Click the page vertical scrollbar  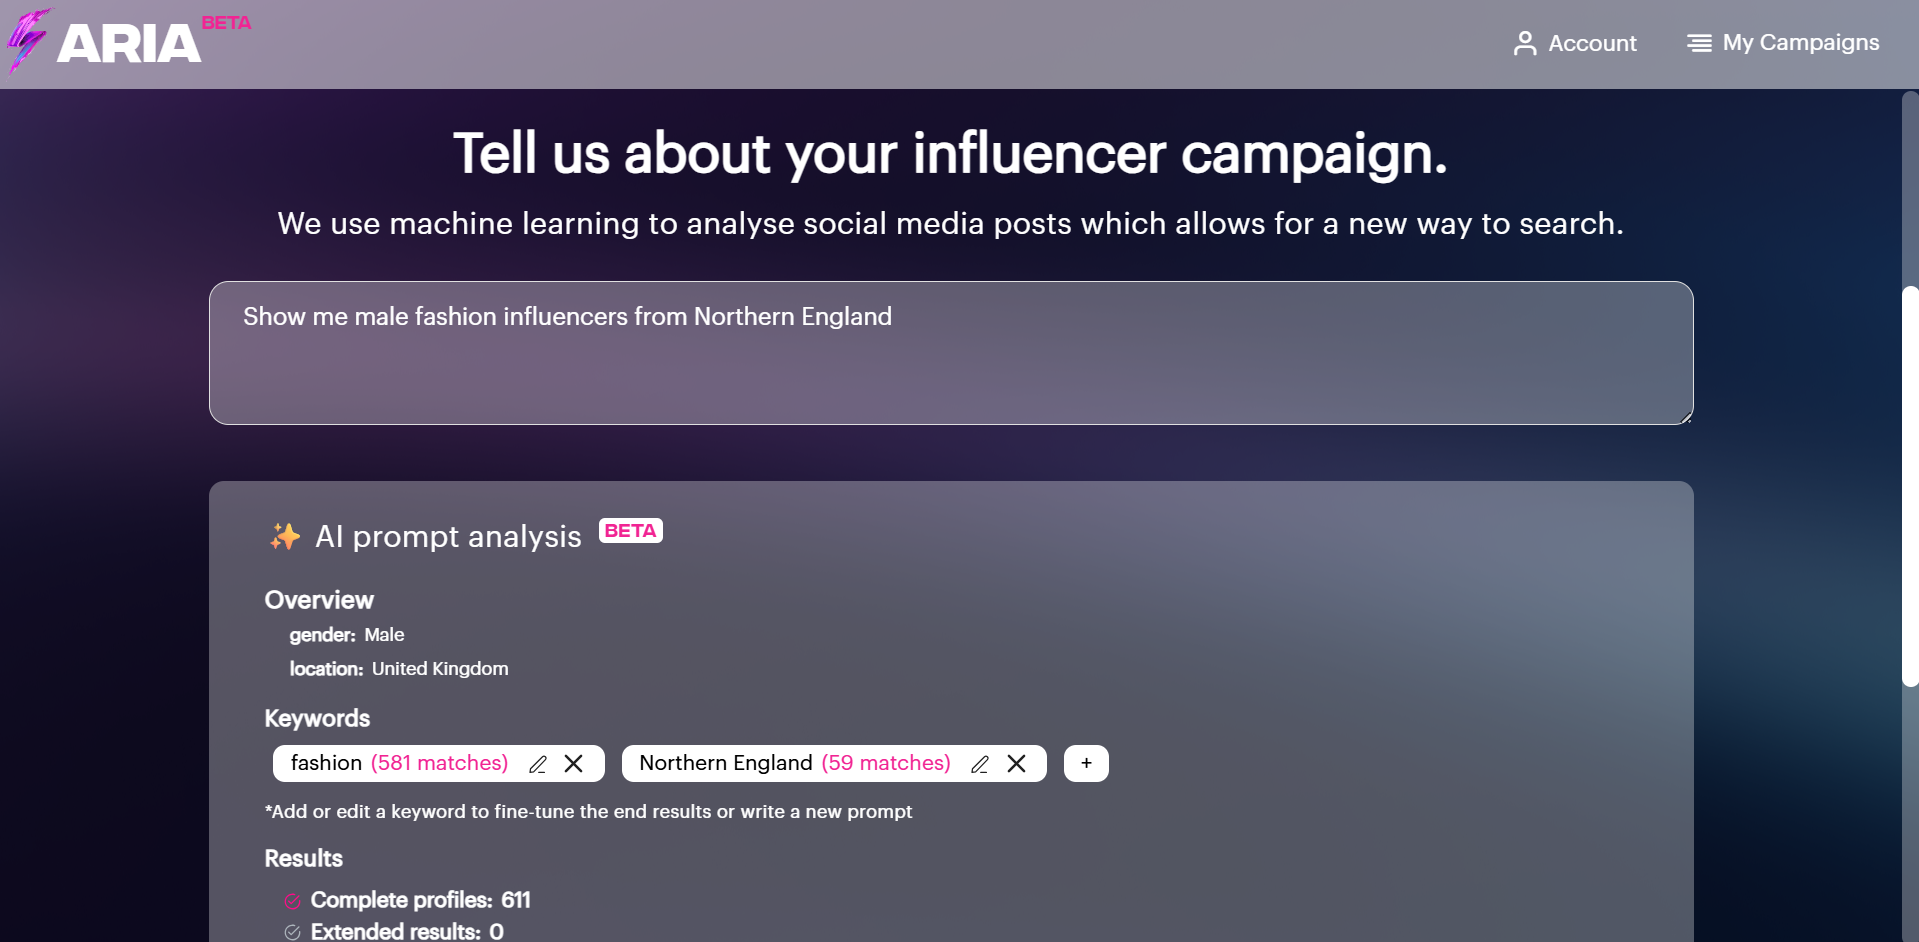tap(1910, 486)
